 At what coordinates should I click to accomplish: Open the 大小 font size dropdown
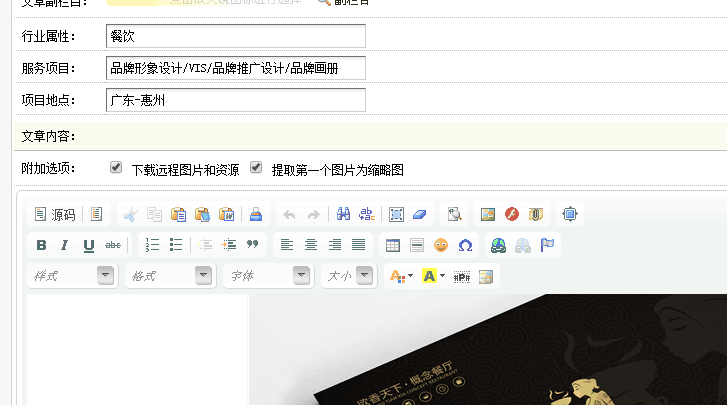349,276
